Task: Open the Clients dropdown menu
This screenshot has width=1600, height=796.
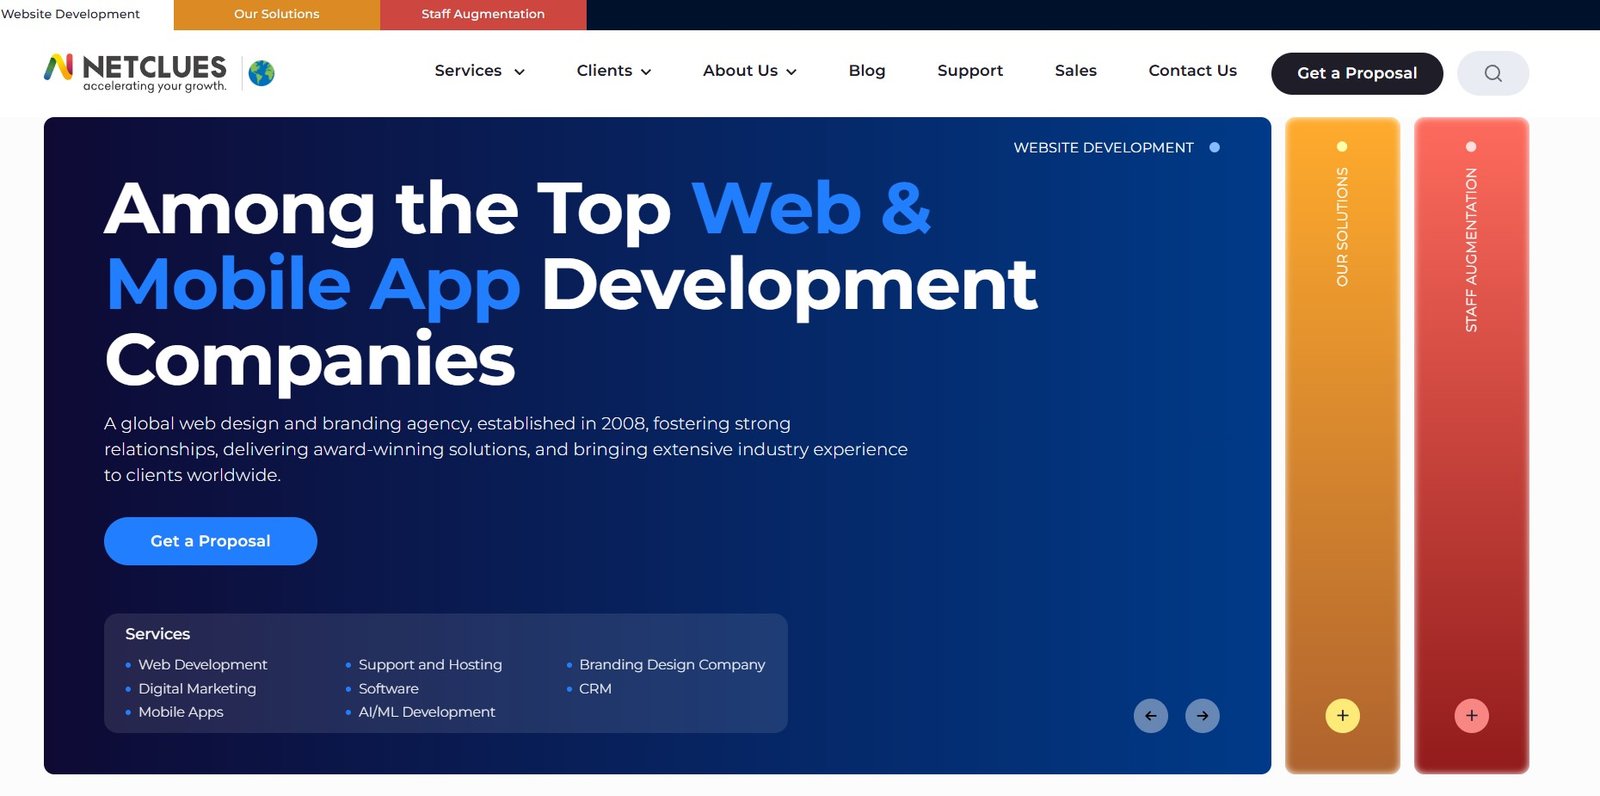Action: [x=614, y=71]
